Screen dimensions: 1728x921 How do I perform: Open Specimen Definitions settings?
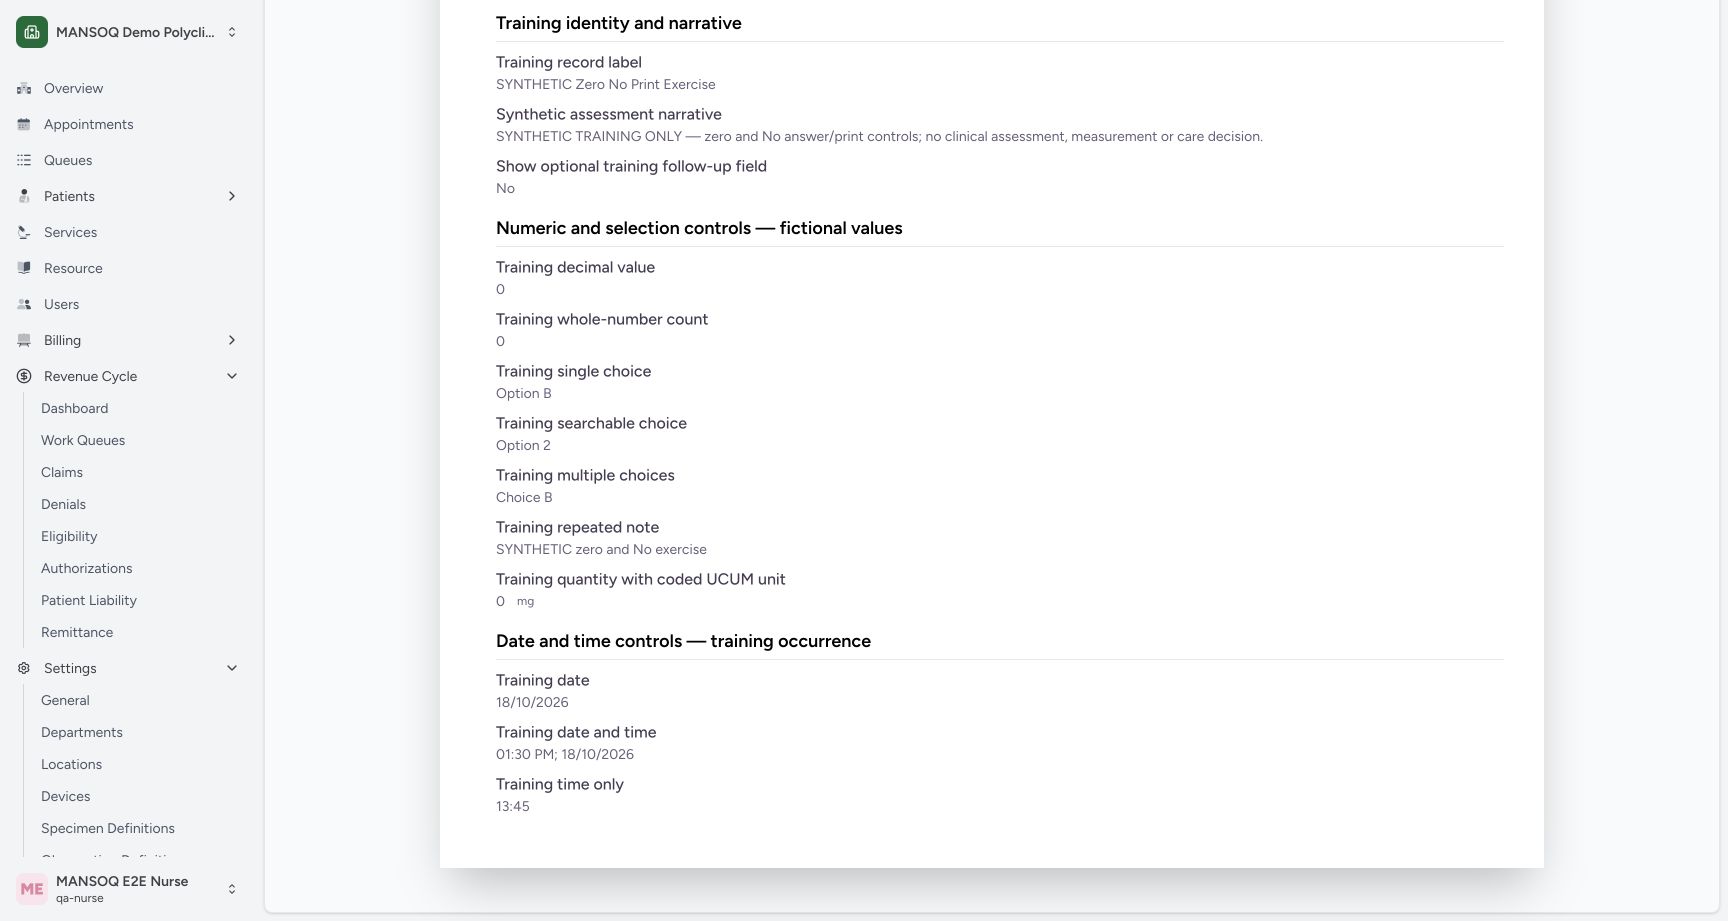[108, 828]
